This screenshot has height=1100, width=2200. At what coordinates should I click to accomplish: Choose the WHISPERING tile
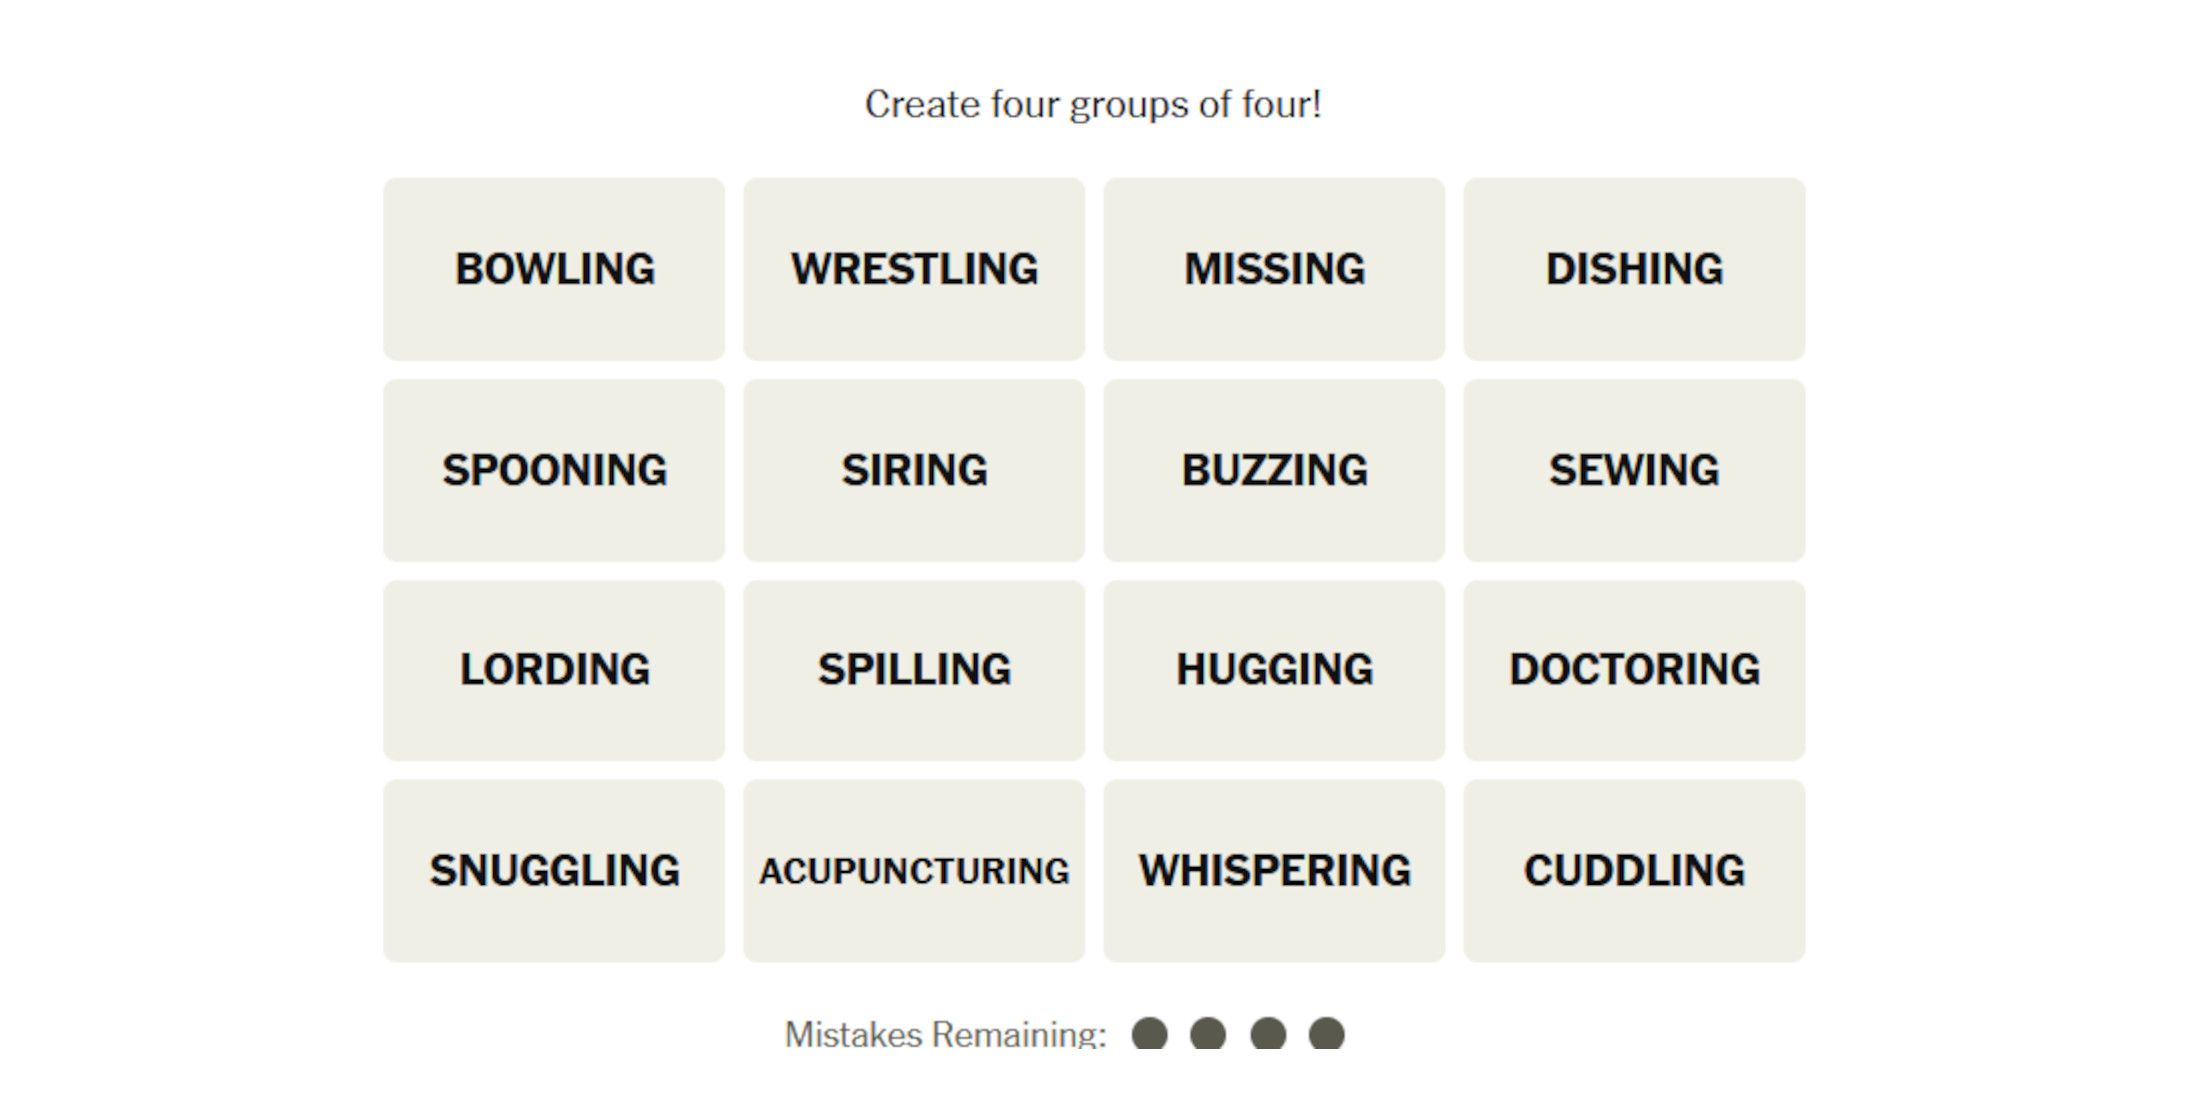coord(1274,871)
